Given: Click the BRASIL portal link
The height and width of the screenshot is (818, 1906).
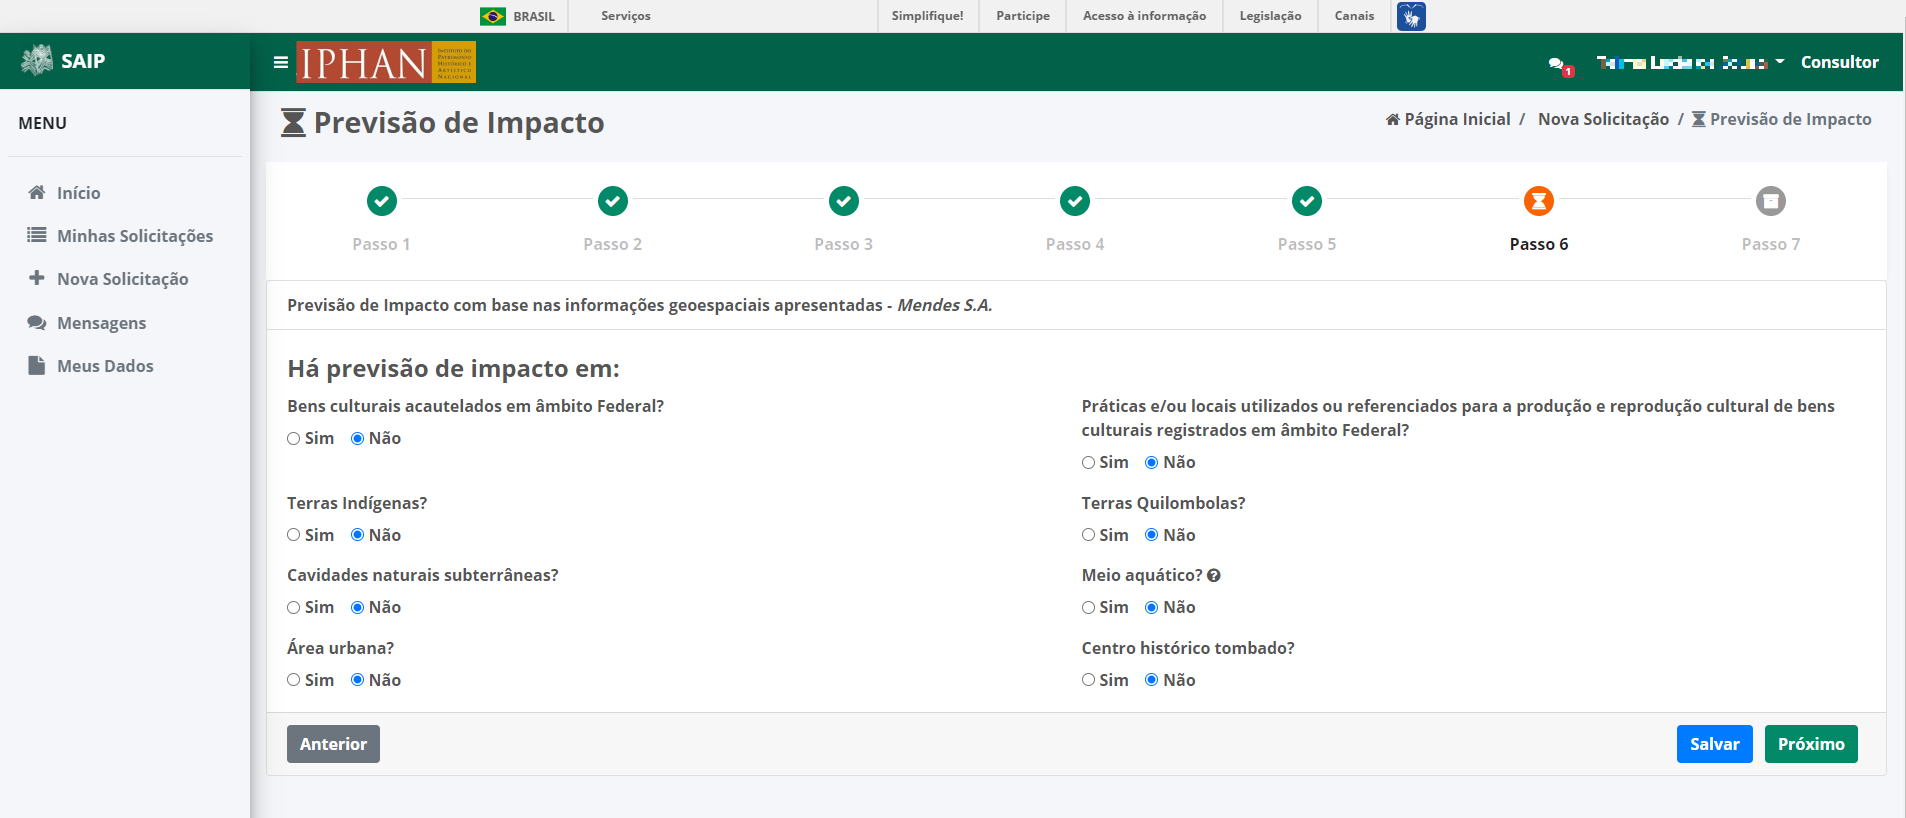Looking at the screenshot, I should coord(534,16).
